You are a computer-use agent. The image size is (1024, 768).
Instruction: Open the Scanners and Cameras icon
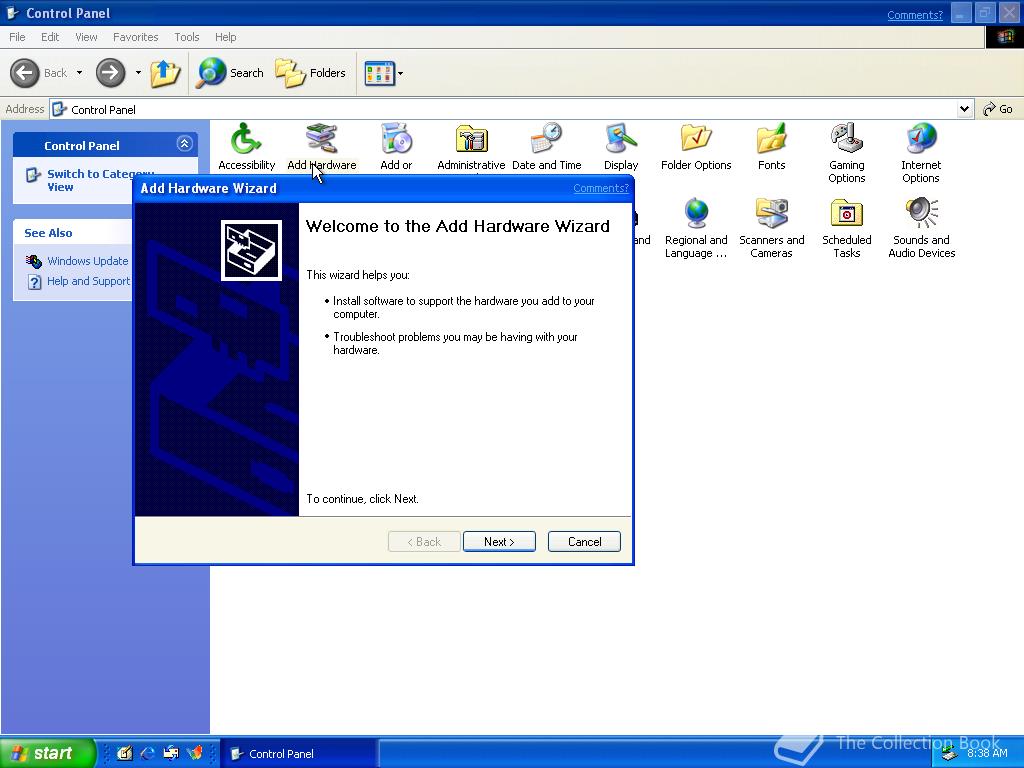tap(771, 229)
